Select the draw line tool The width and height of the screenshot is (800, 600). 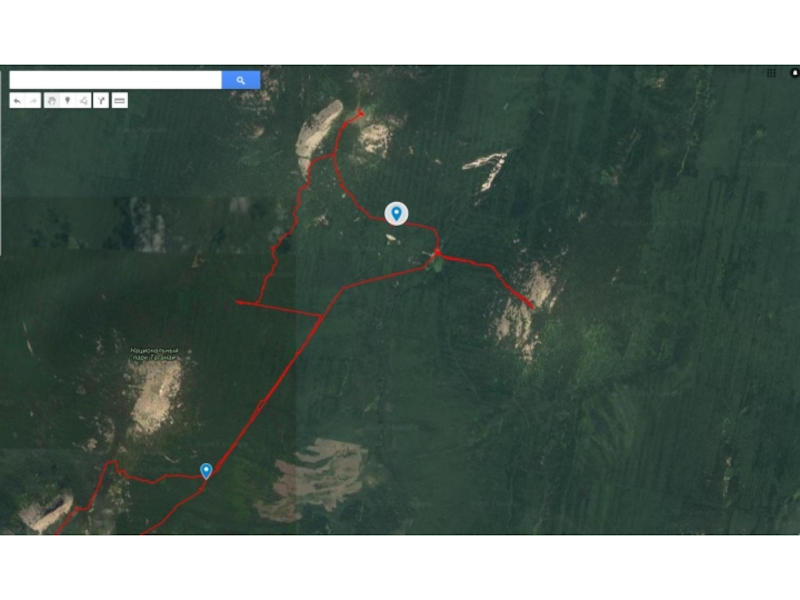click(x=83, y=101)
